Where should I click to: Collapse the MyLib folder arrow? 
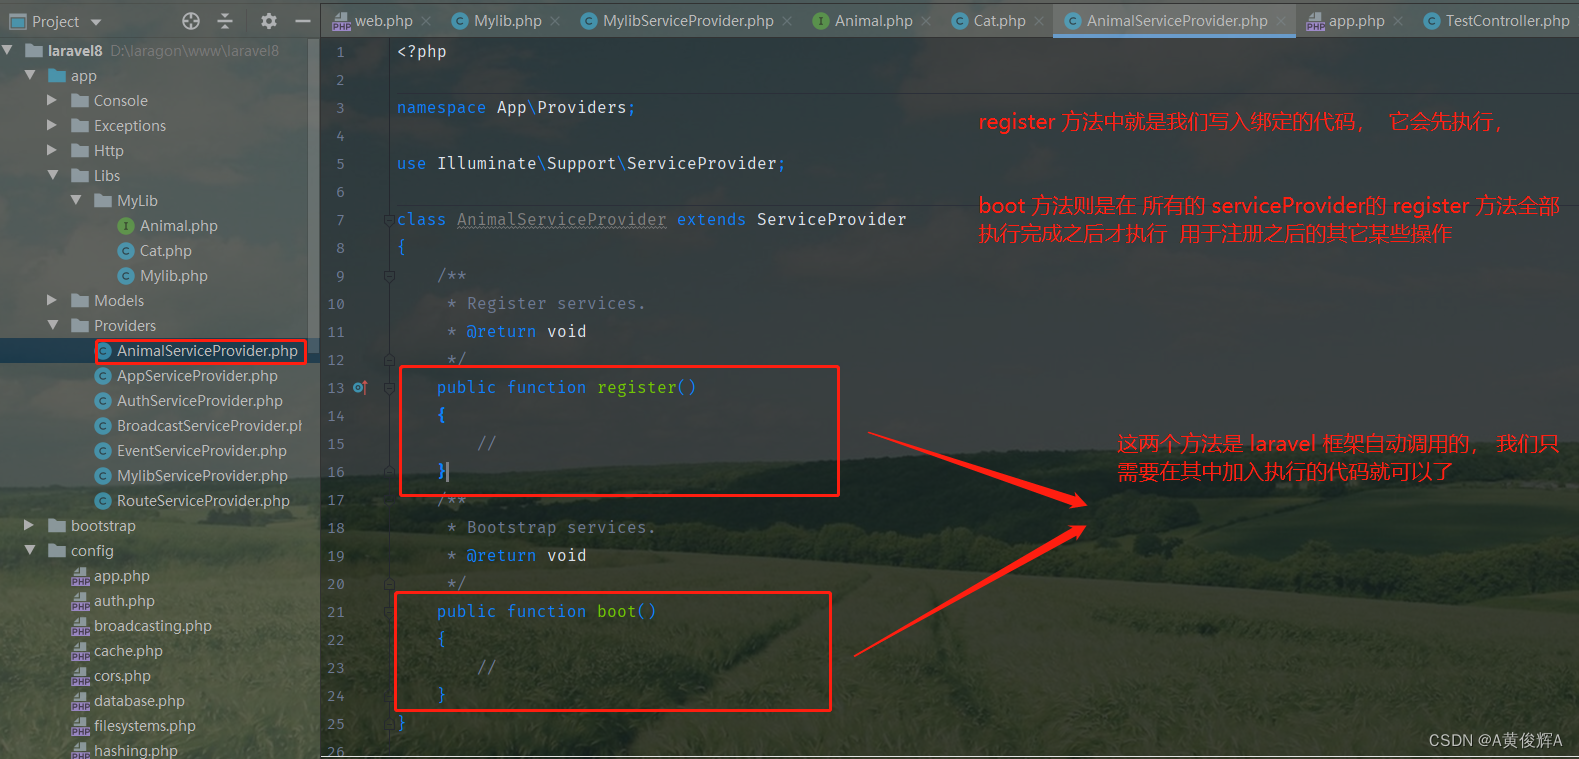[x=76, y=200]
